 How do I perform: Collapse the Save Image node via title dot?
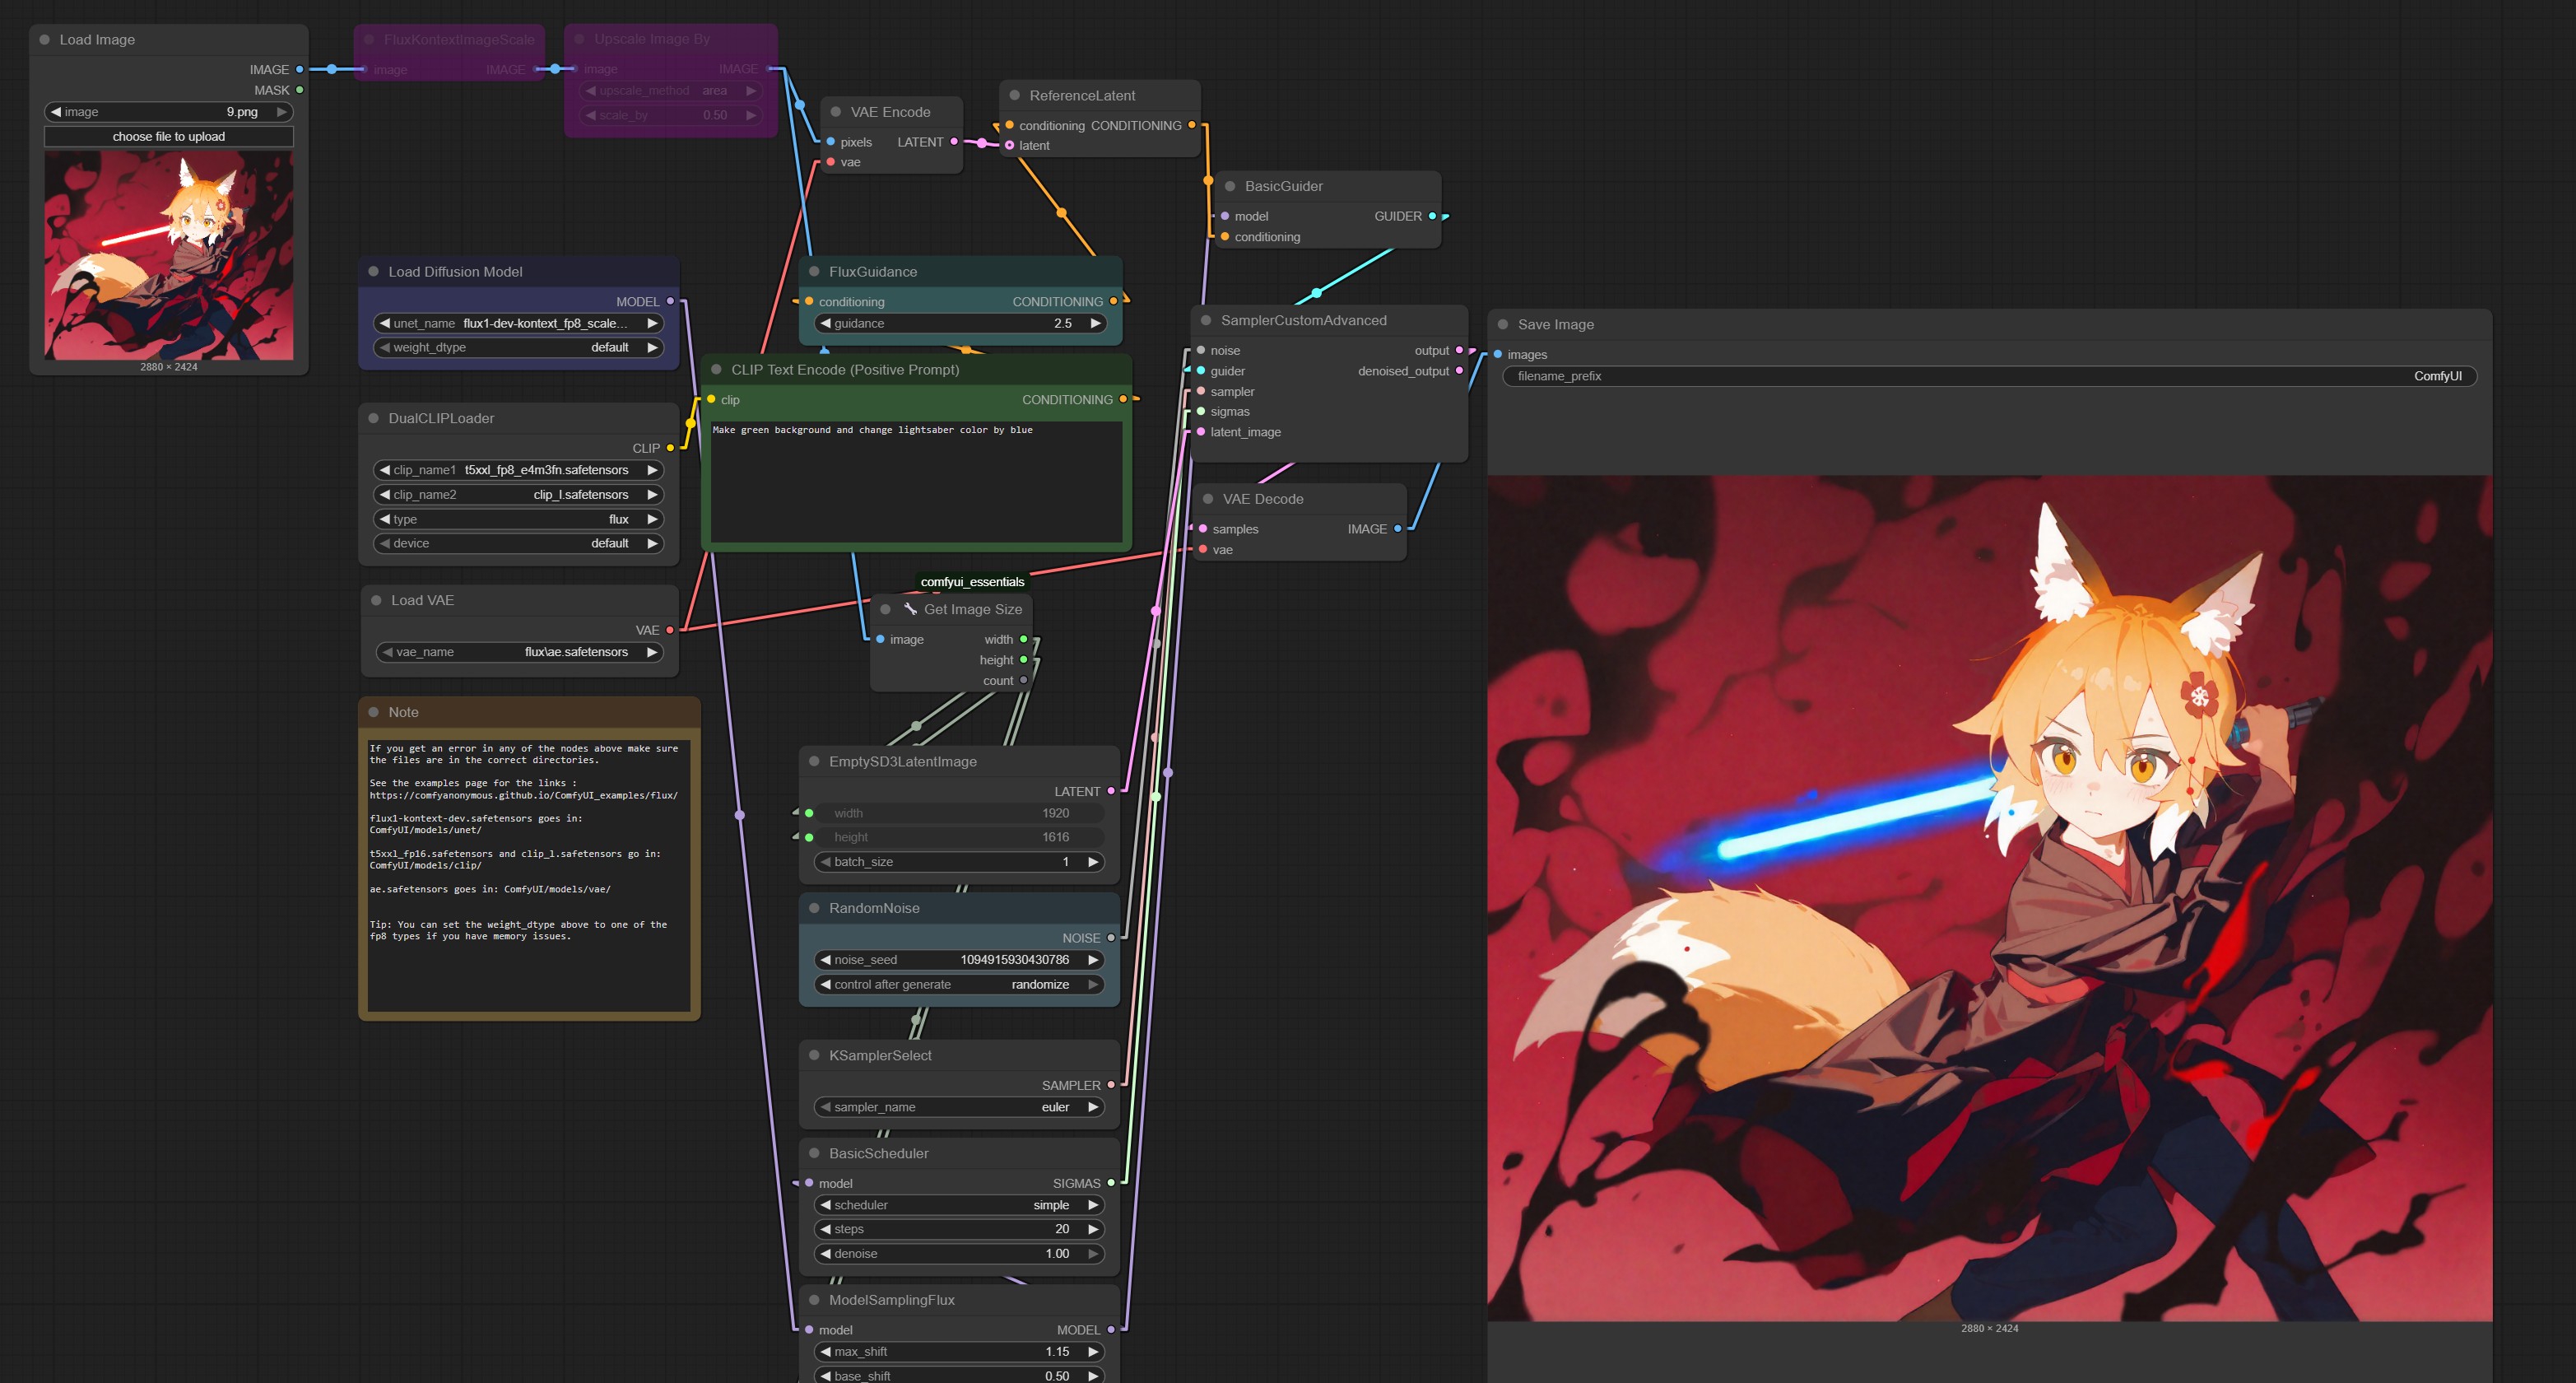[x=1503, y=324]
